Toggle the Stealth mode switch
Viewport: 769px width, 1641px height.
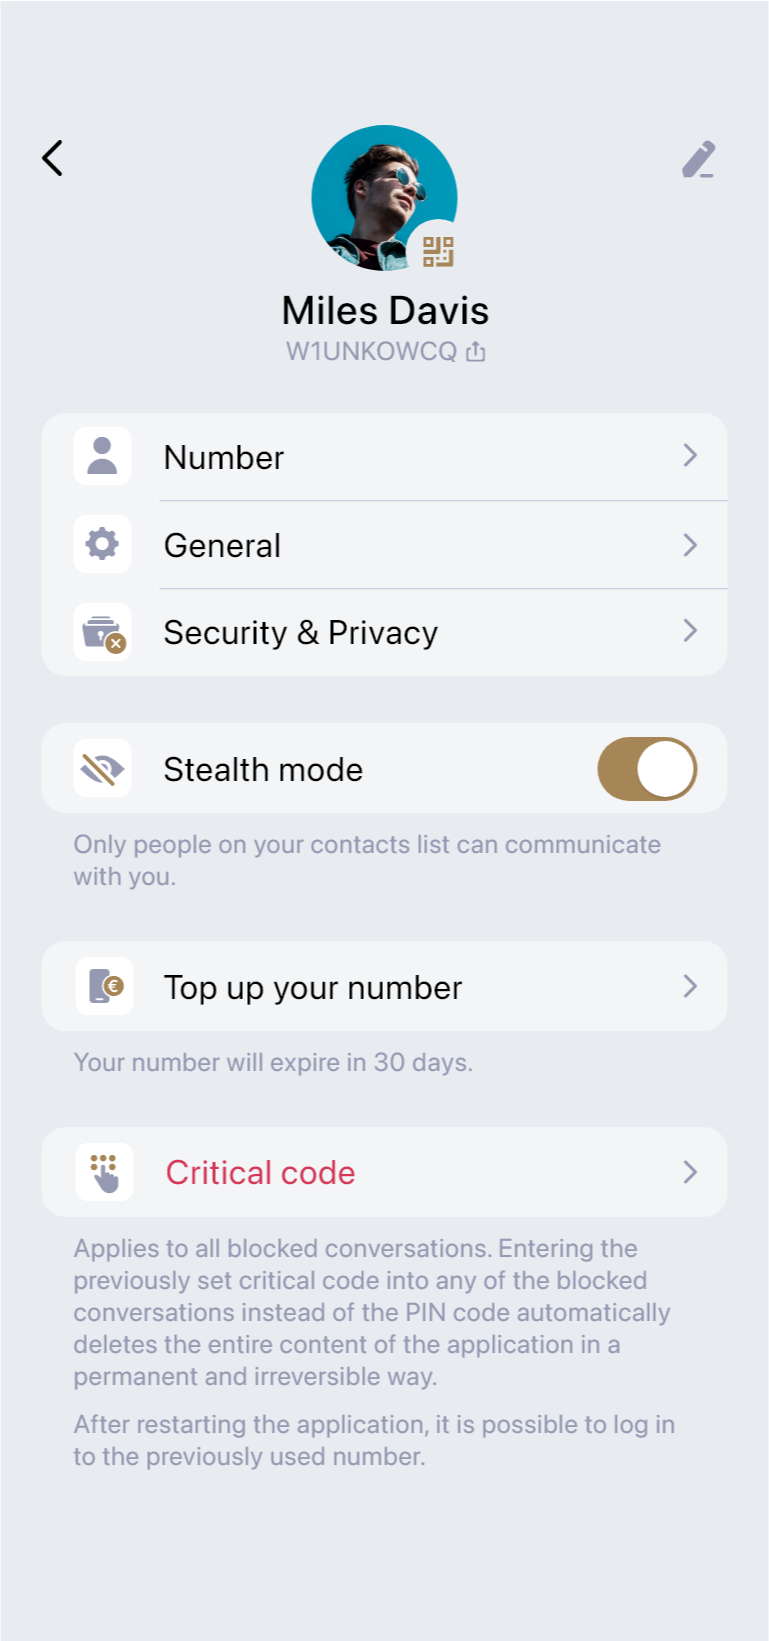click(x=647, y=769)
